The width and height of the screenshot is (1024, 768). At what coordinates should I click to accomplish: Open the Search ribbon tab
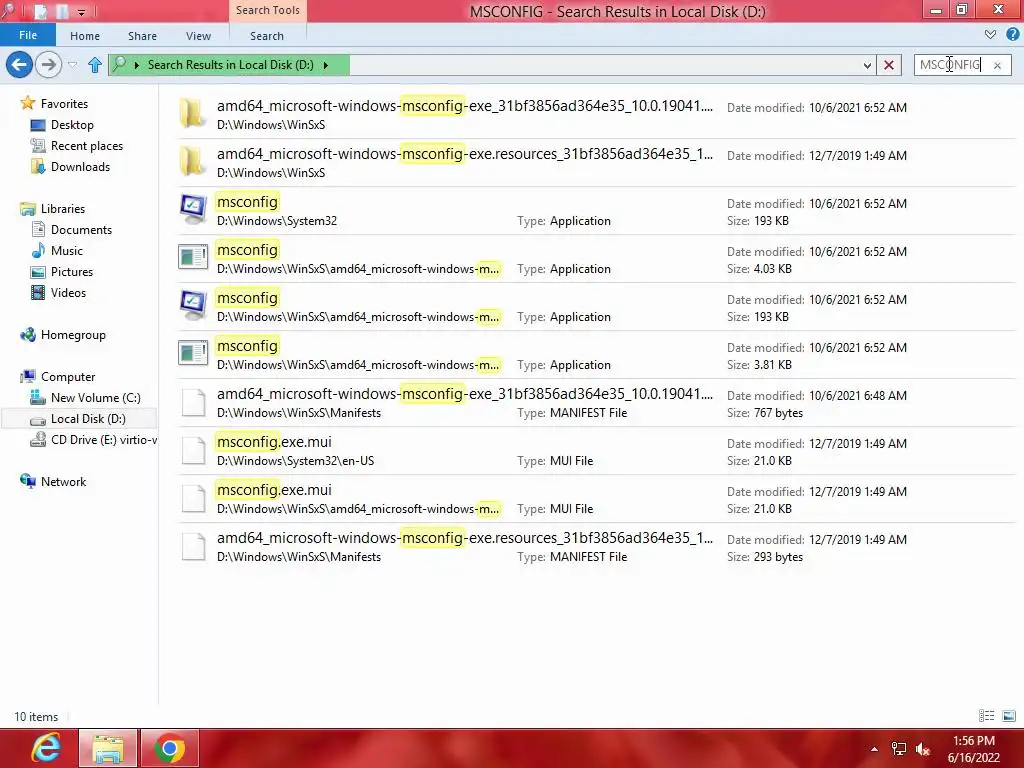(x=266, y=36)
